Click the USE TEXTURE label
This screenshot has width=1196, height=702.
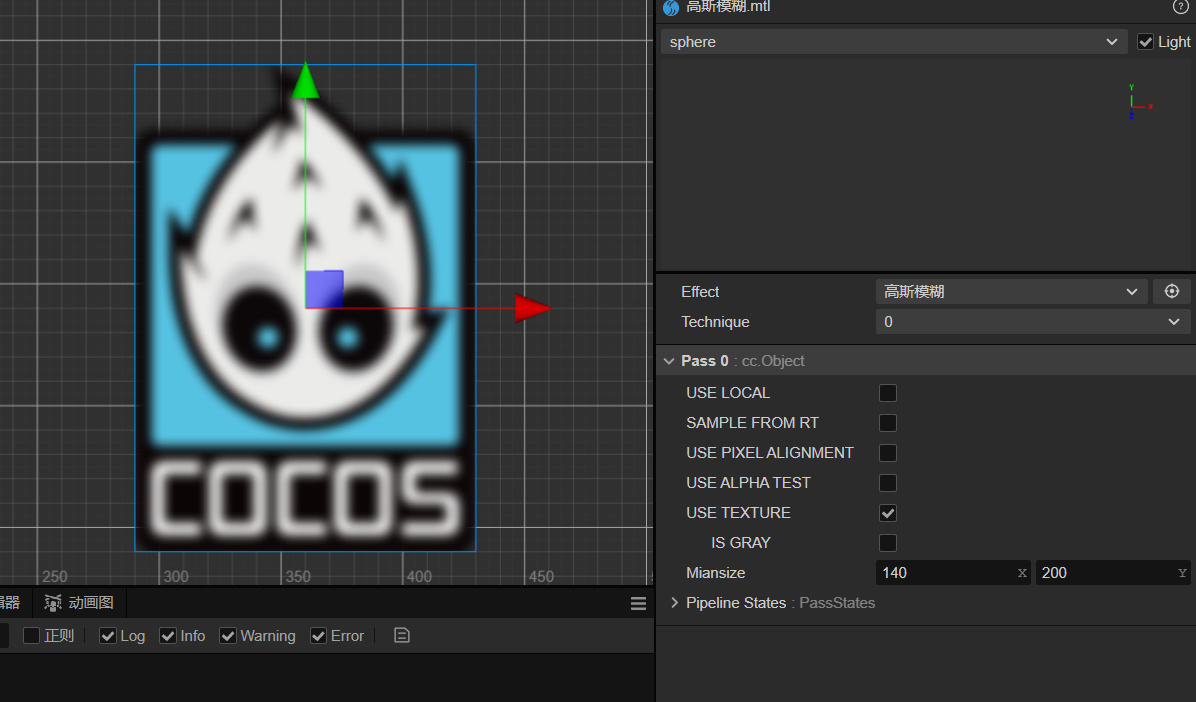pyautogui.click(x=738, y=513)
